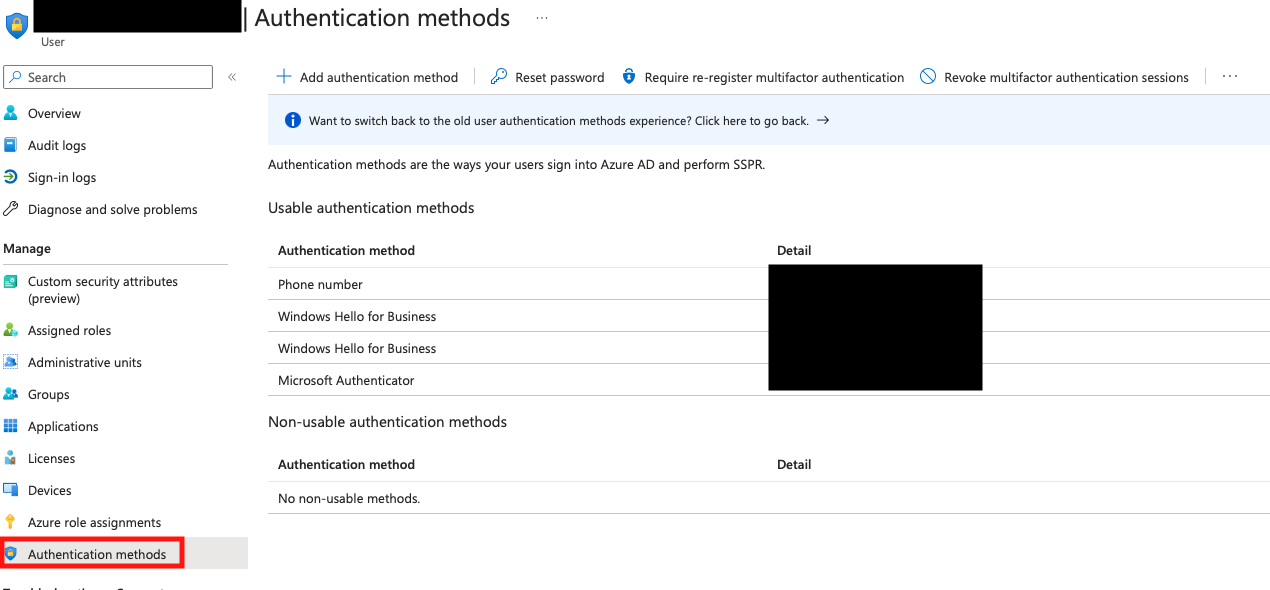The image size is (1270, 590).
Task: Click the 'Usable authentication methods' heading
Action: (371, 208)
